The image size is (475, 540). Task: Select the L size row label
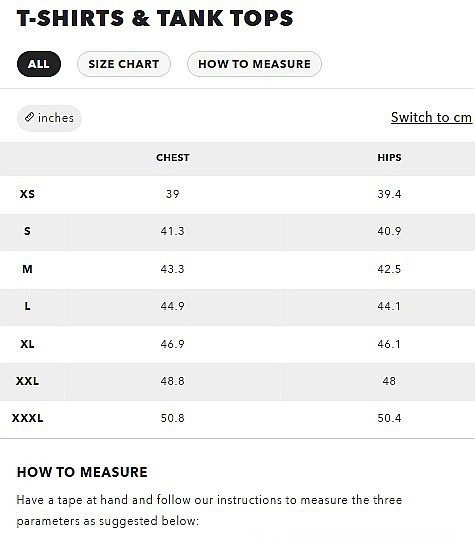(x=27, y=306)
